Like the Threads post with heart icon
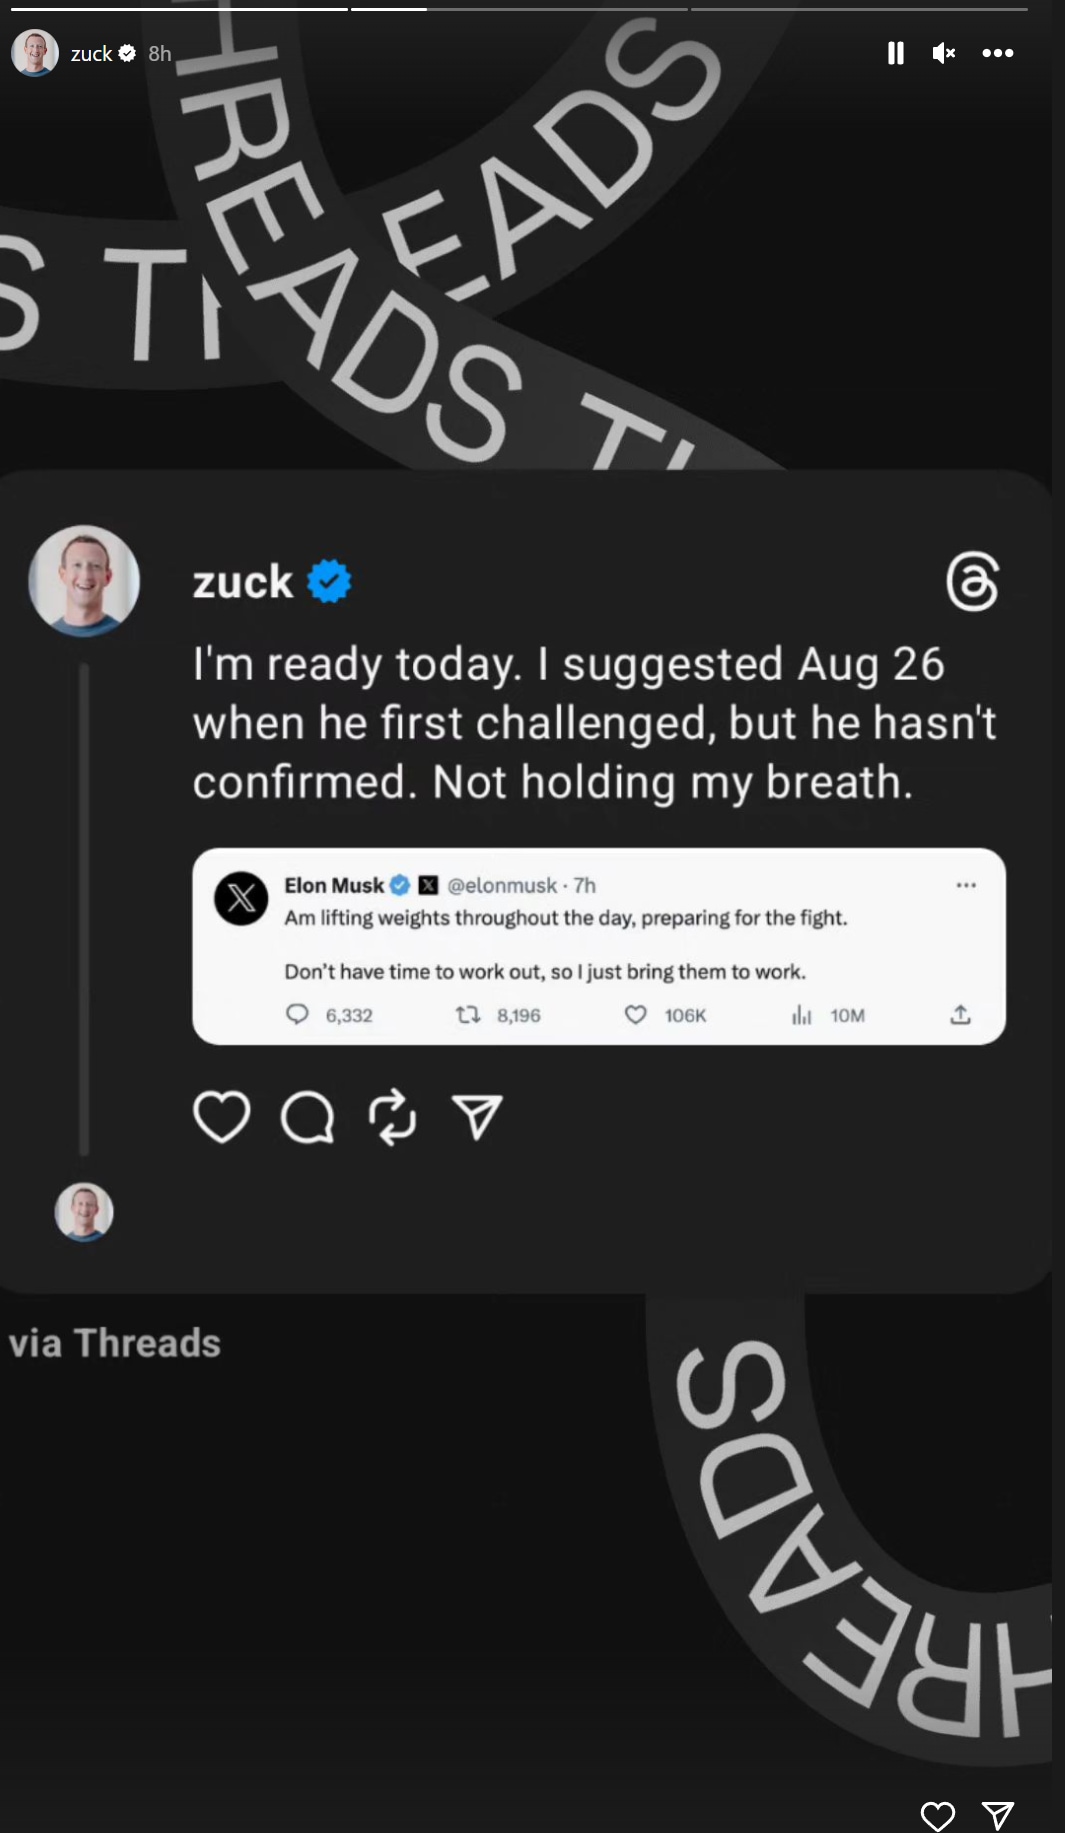This screenshot has height=1833, width=1065. coord(221,1116)
